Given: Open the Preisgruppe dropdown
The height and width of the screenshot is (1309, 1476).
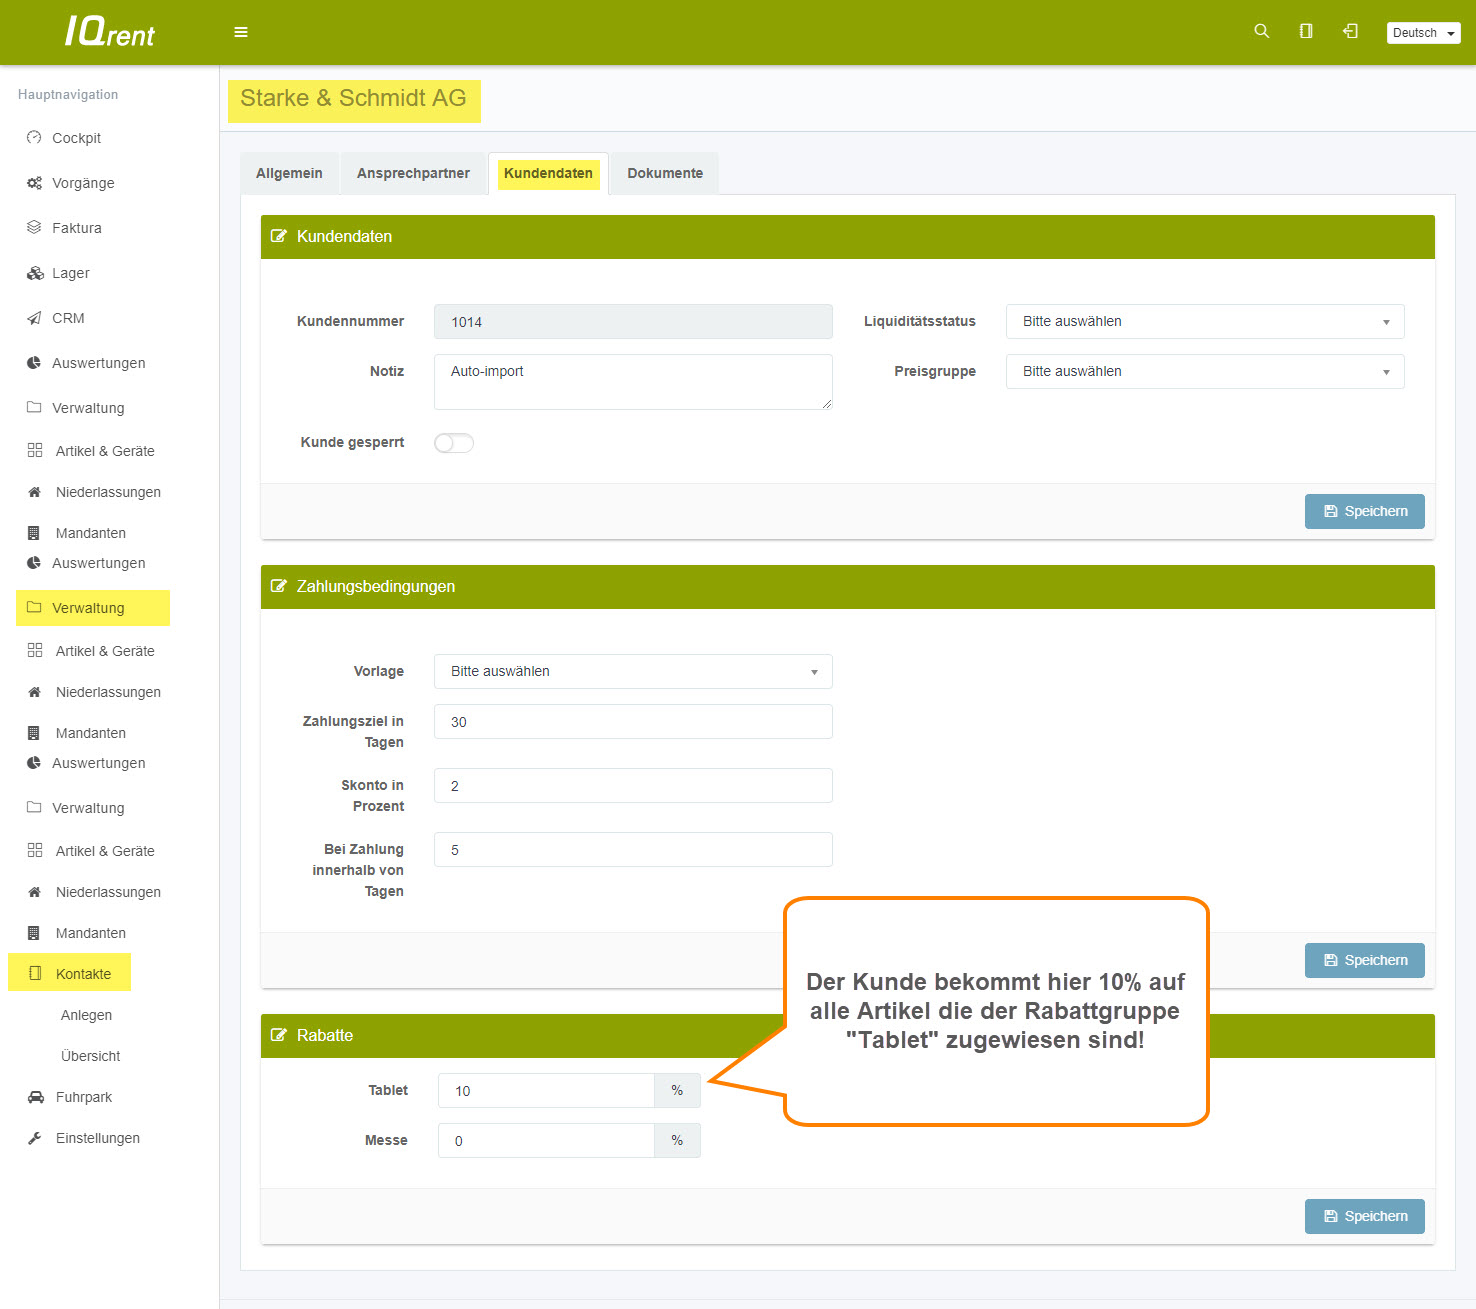Looking at the screenshot, I should click(x=1204, y=372).
